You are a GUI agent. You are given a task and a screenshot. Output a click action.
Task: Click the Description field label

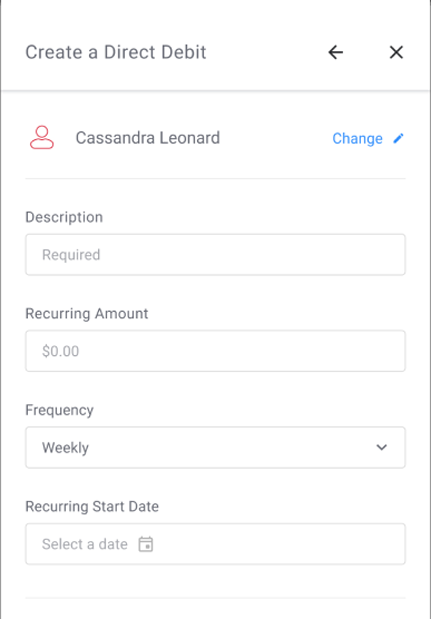(x=64, y=217)
